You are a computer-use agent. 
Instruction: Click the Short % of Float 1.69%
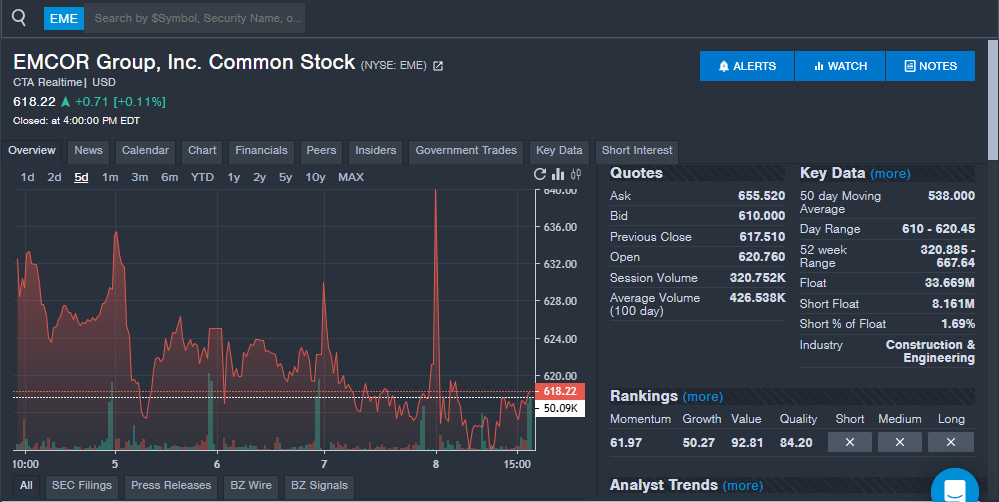(958, 324)
